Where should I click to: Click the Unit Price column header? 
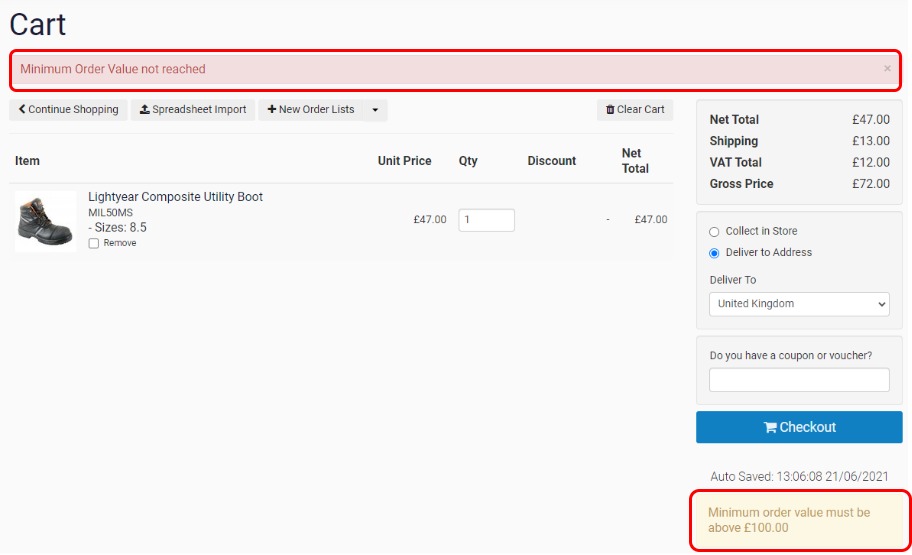404,161
